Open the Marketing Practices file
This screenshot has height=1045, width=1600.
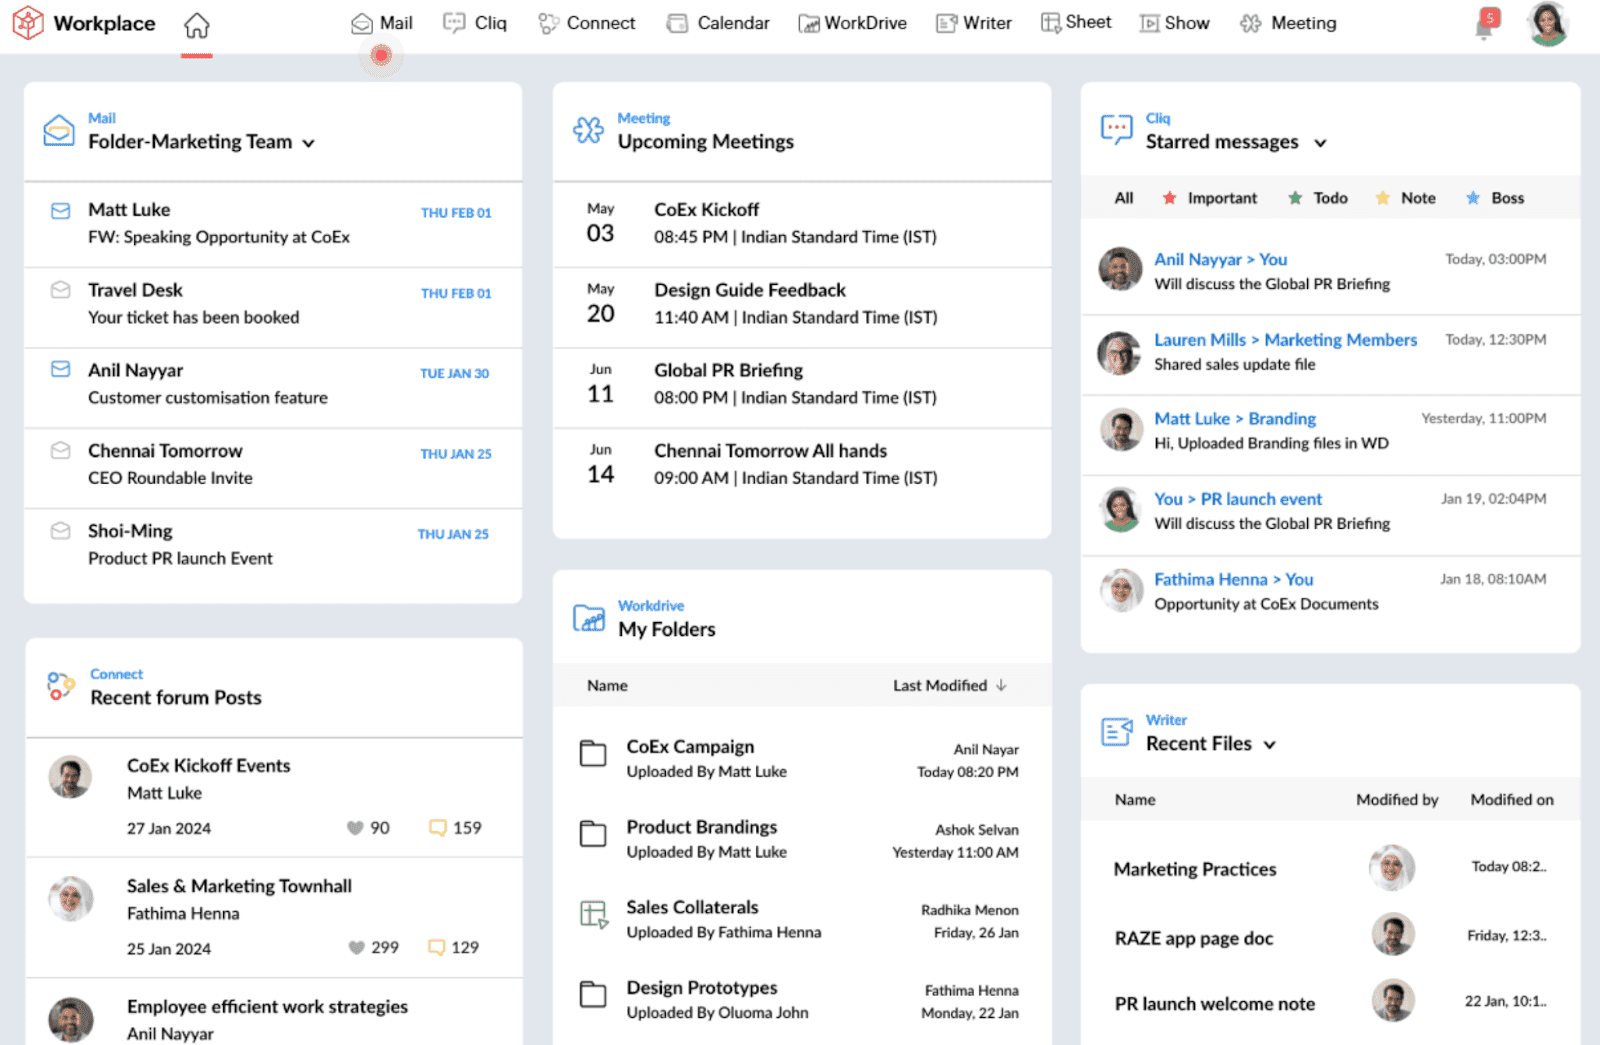tap(1194, 869)
